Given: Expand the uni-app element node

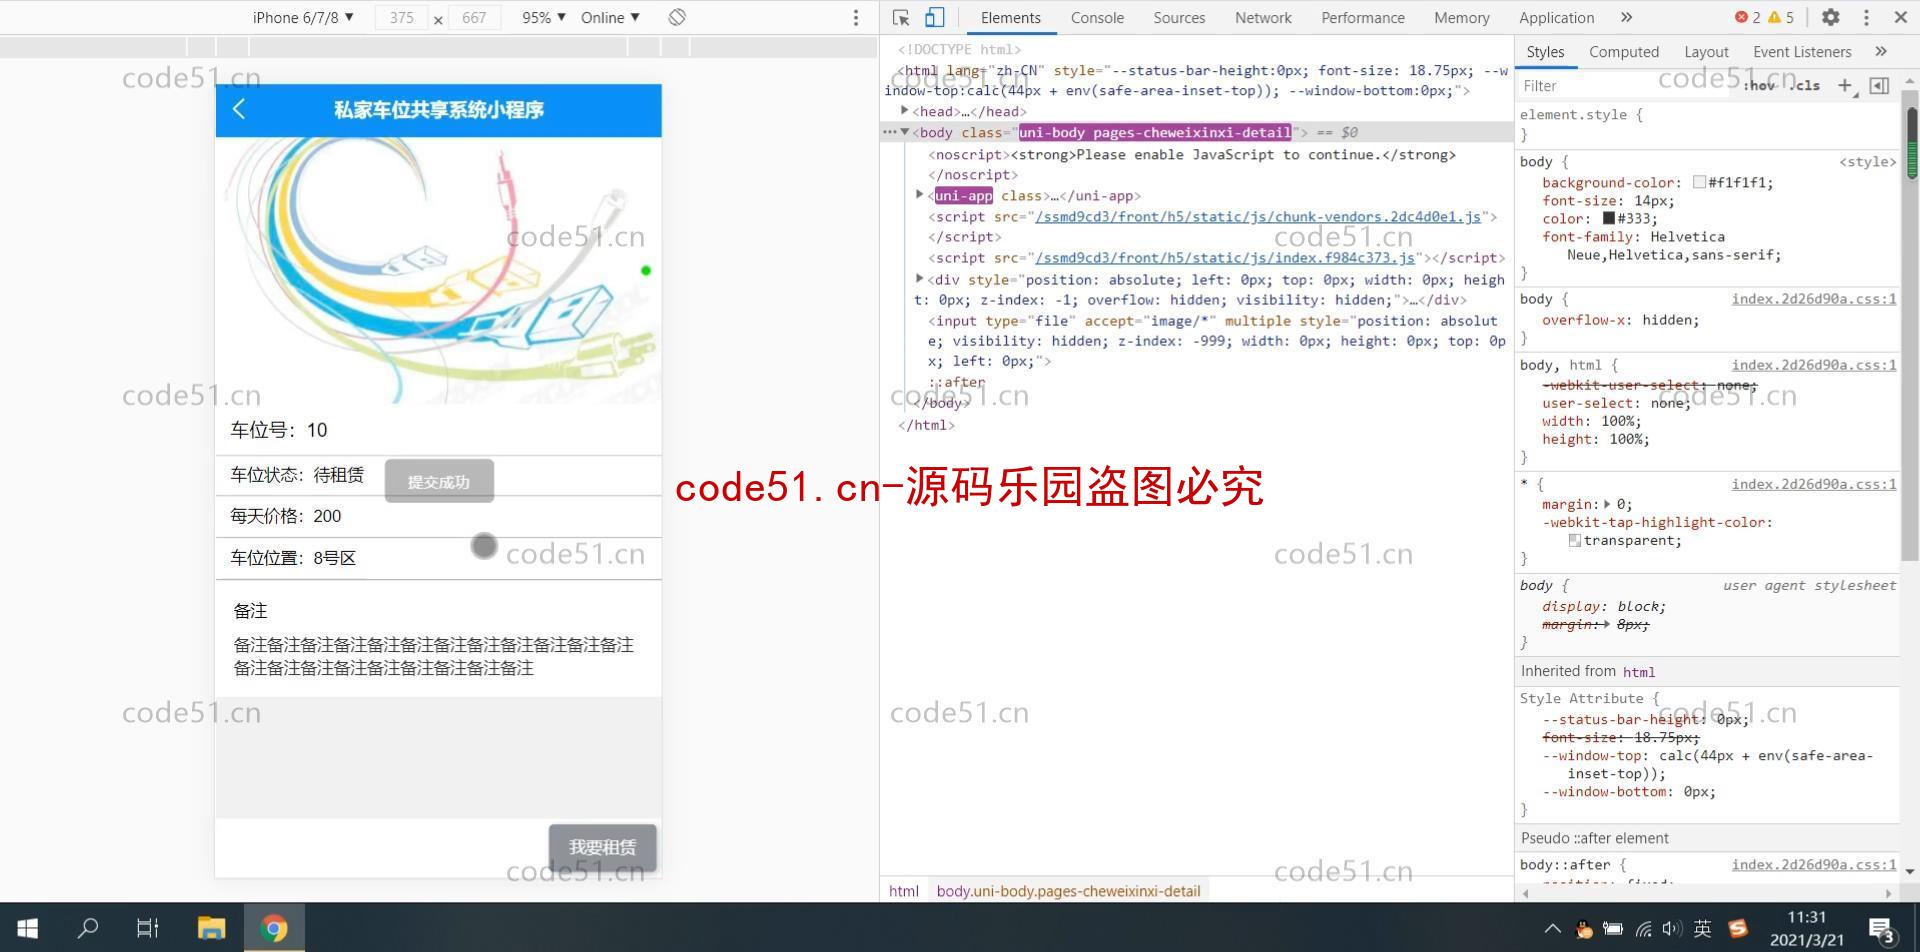Looking at the screenshot, I should click(920, 195).
